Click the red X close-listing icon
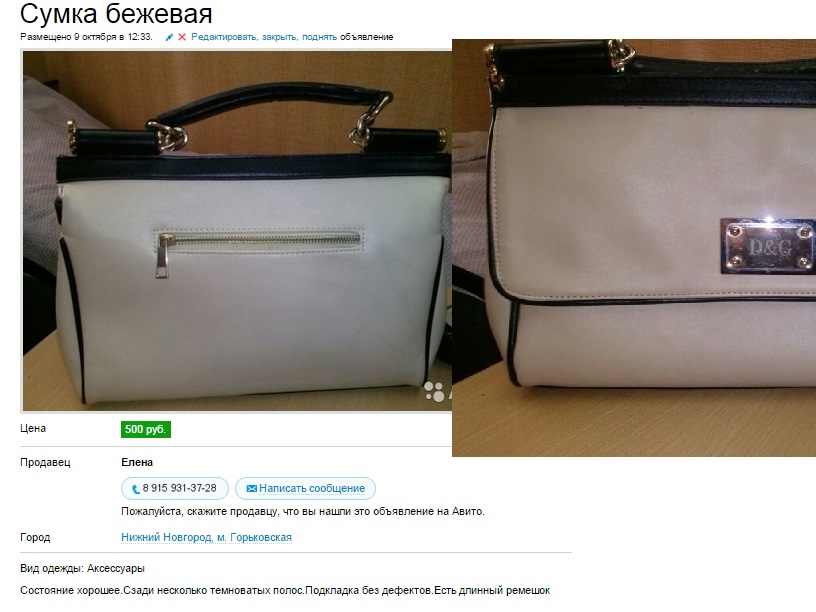The image size is (816, 612). [182, 37]
